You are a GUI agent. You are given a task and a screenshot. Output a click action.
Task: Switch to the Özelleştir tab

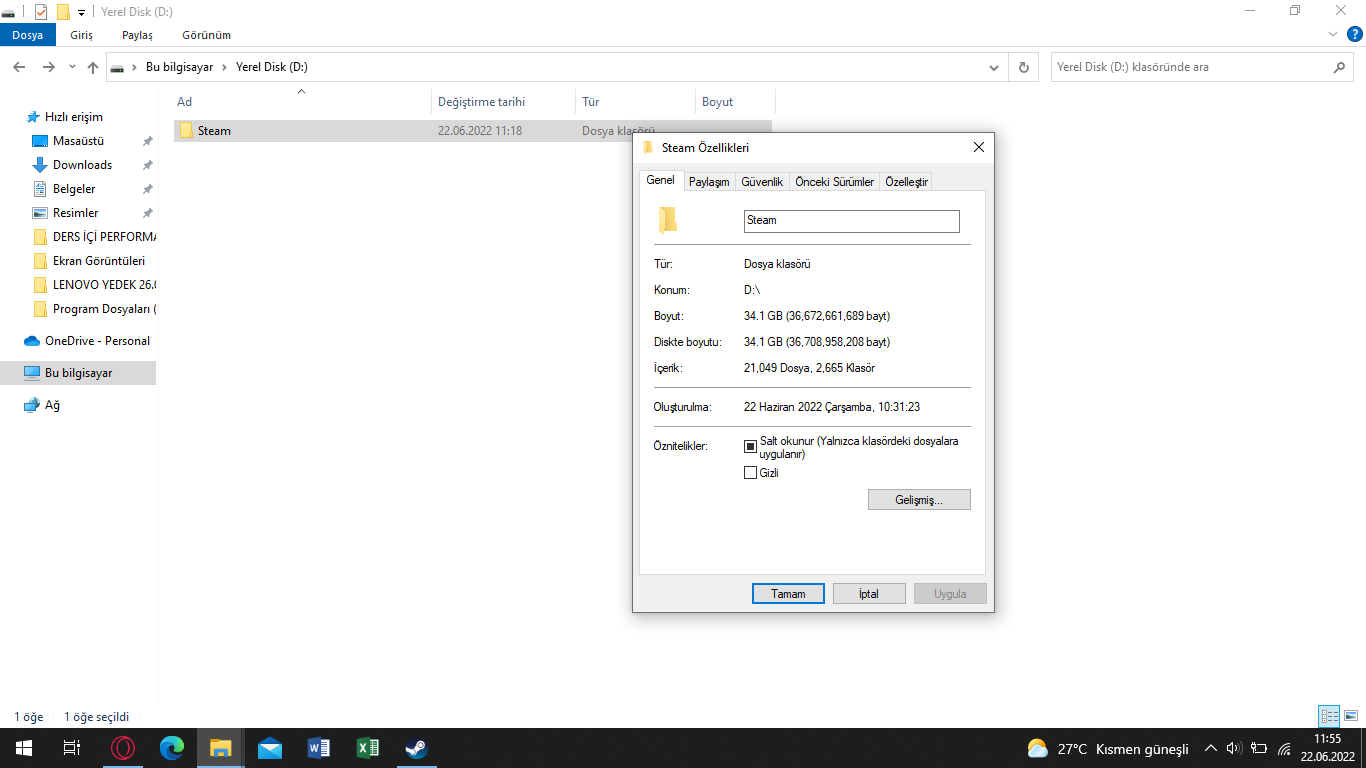[907, 182]
